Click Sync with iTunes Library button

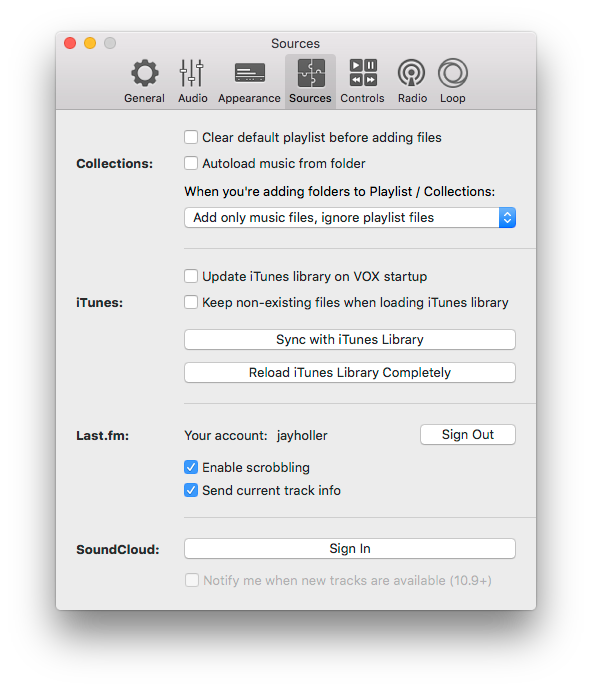tap(350, 339)
